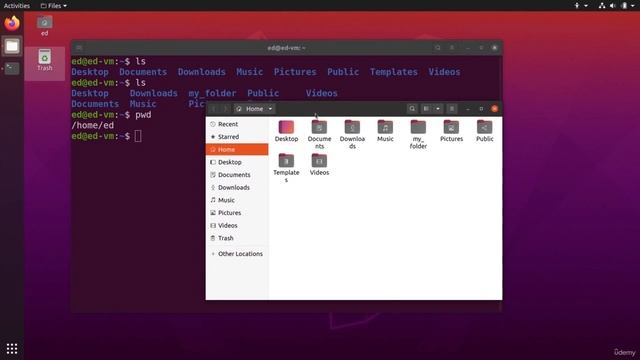Screen dimensions: 640x360
Task: Open view options dropdown arrow in Files
Action: (438, 109)
